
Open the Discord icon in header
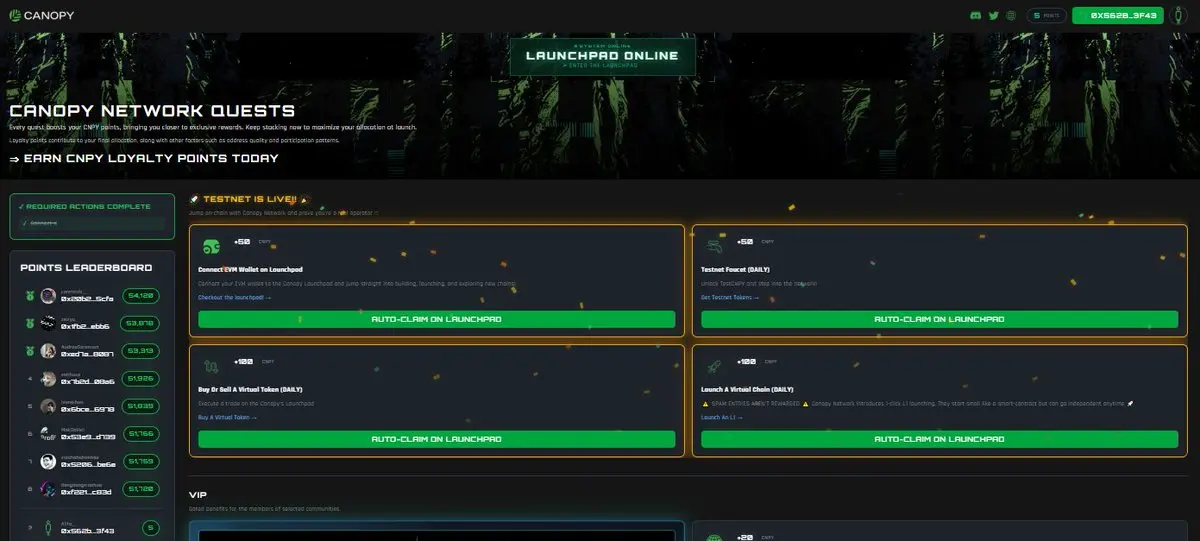[976, 15]
